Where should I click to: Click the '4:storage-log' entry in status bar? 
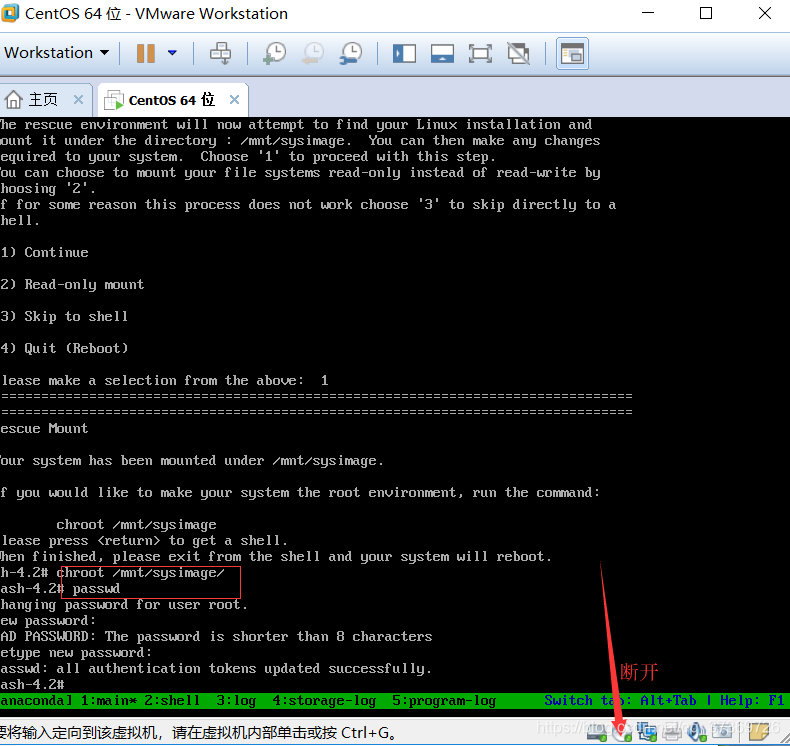pos(324,701)
